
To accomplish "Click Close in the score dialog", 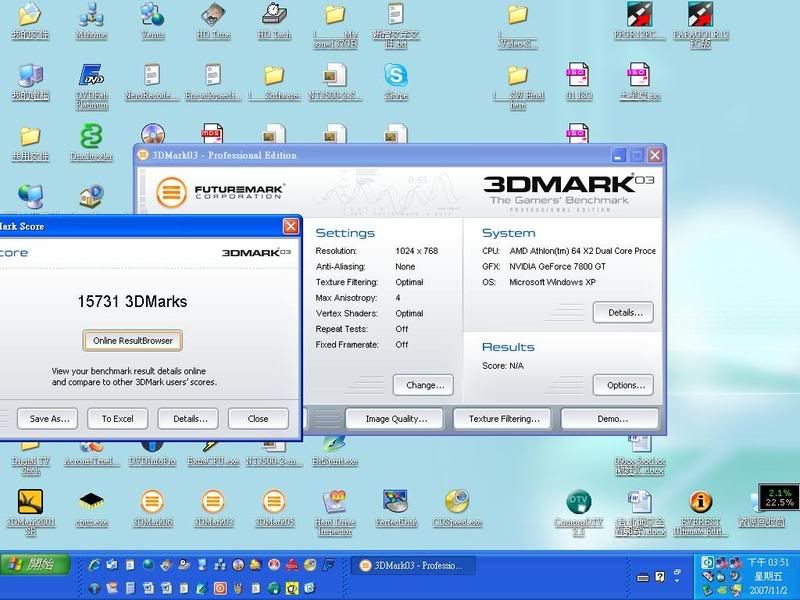I will coord(258,418).
